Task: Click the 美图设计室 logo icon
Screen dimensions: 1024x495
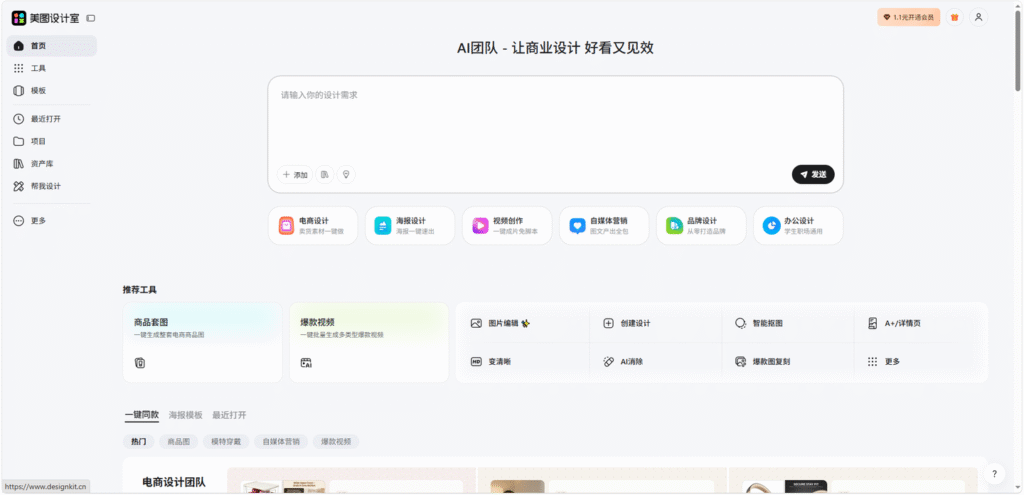Action: tap(19, 18)
